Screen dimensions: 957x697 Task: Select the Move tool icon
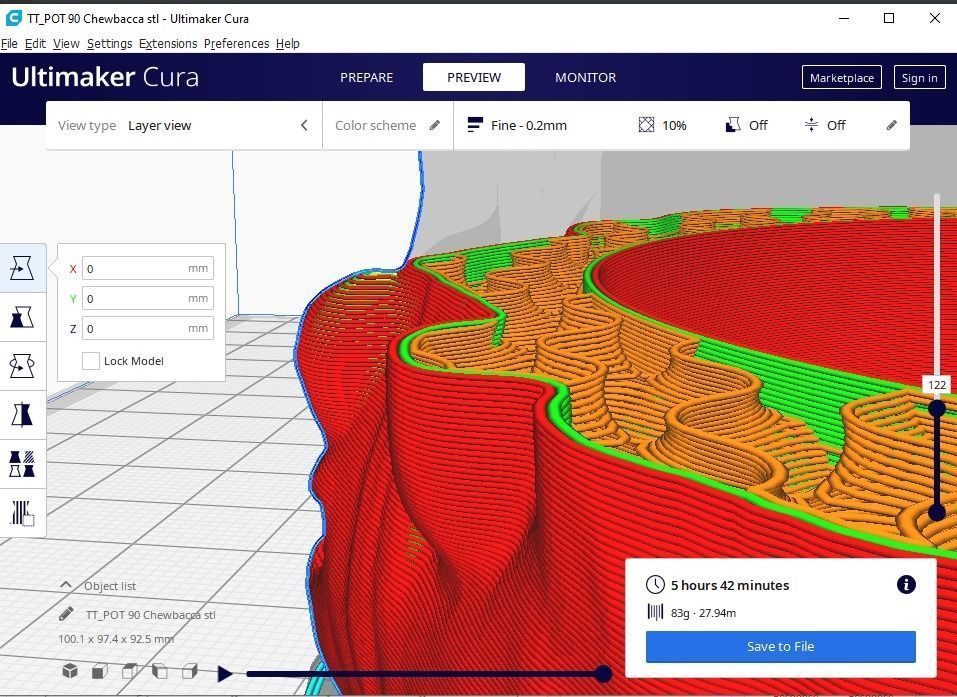[22, 268]
